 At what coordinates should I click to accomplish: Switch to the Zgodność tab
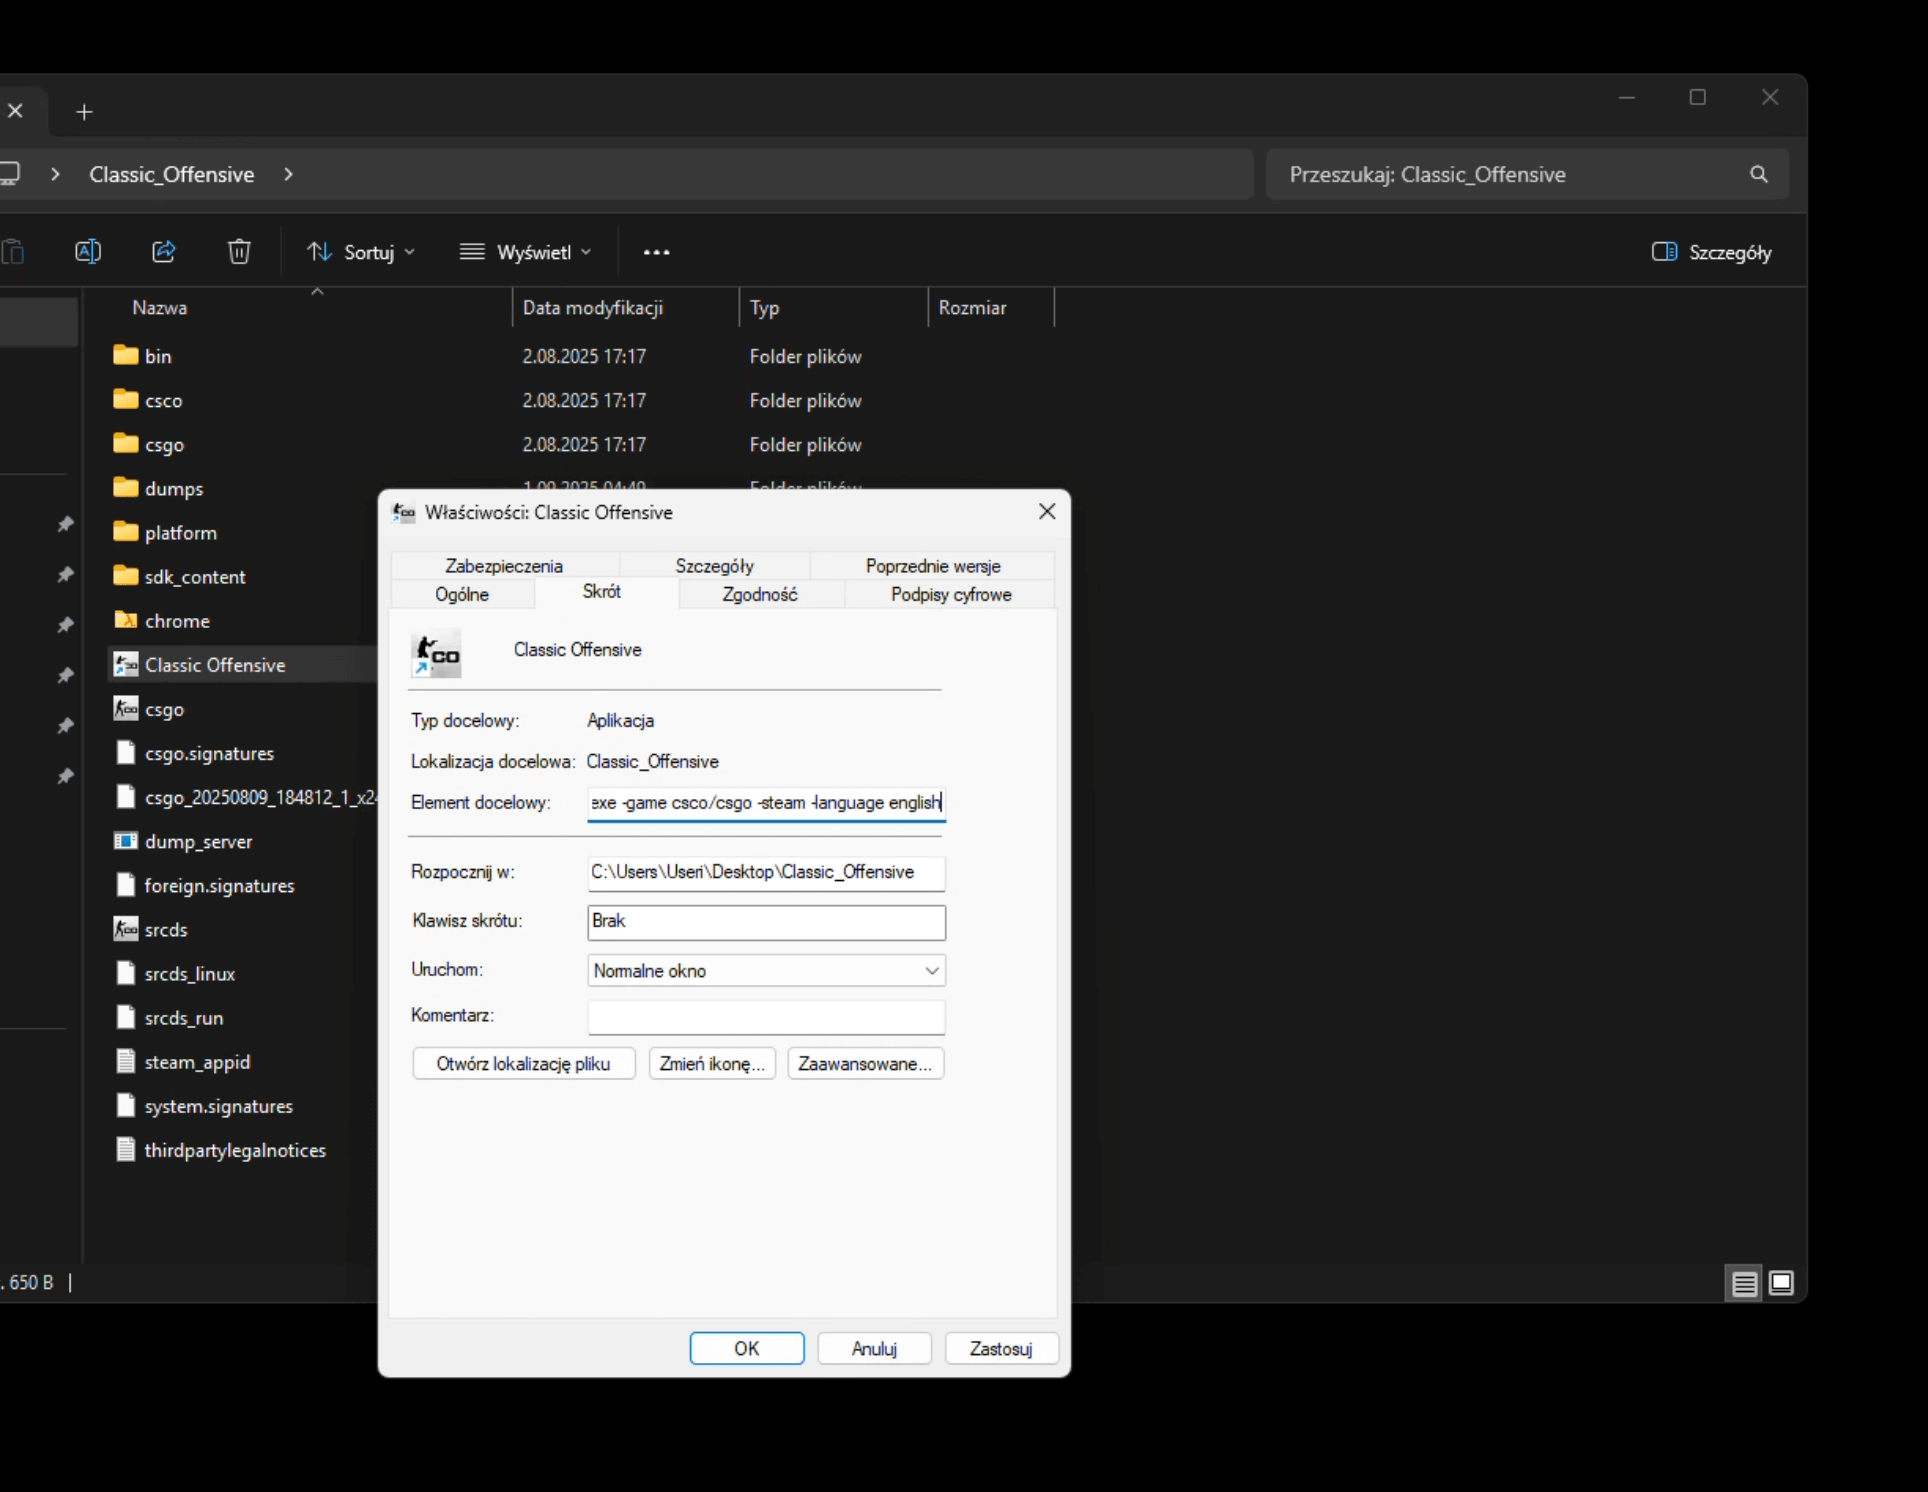pos(760,594)
